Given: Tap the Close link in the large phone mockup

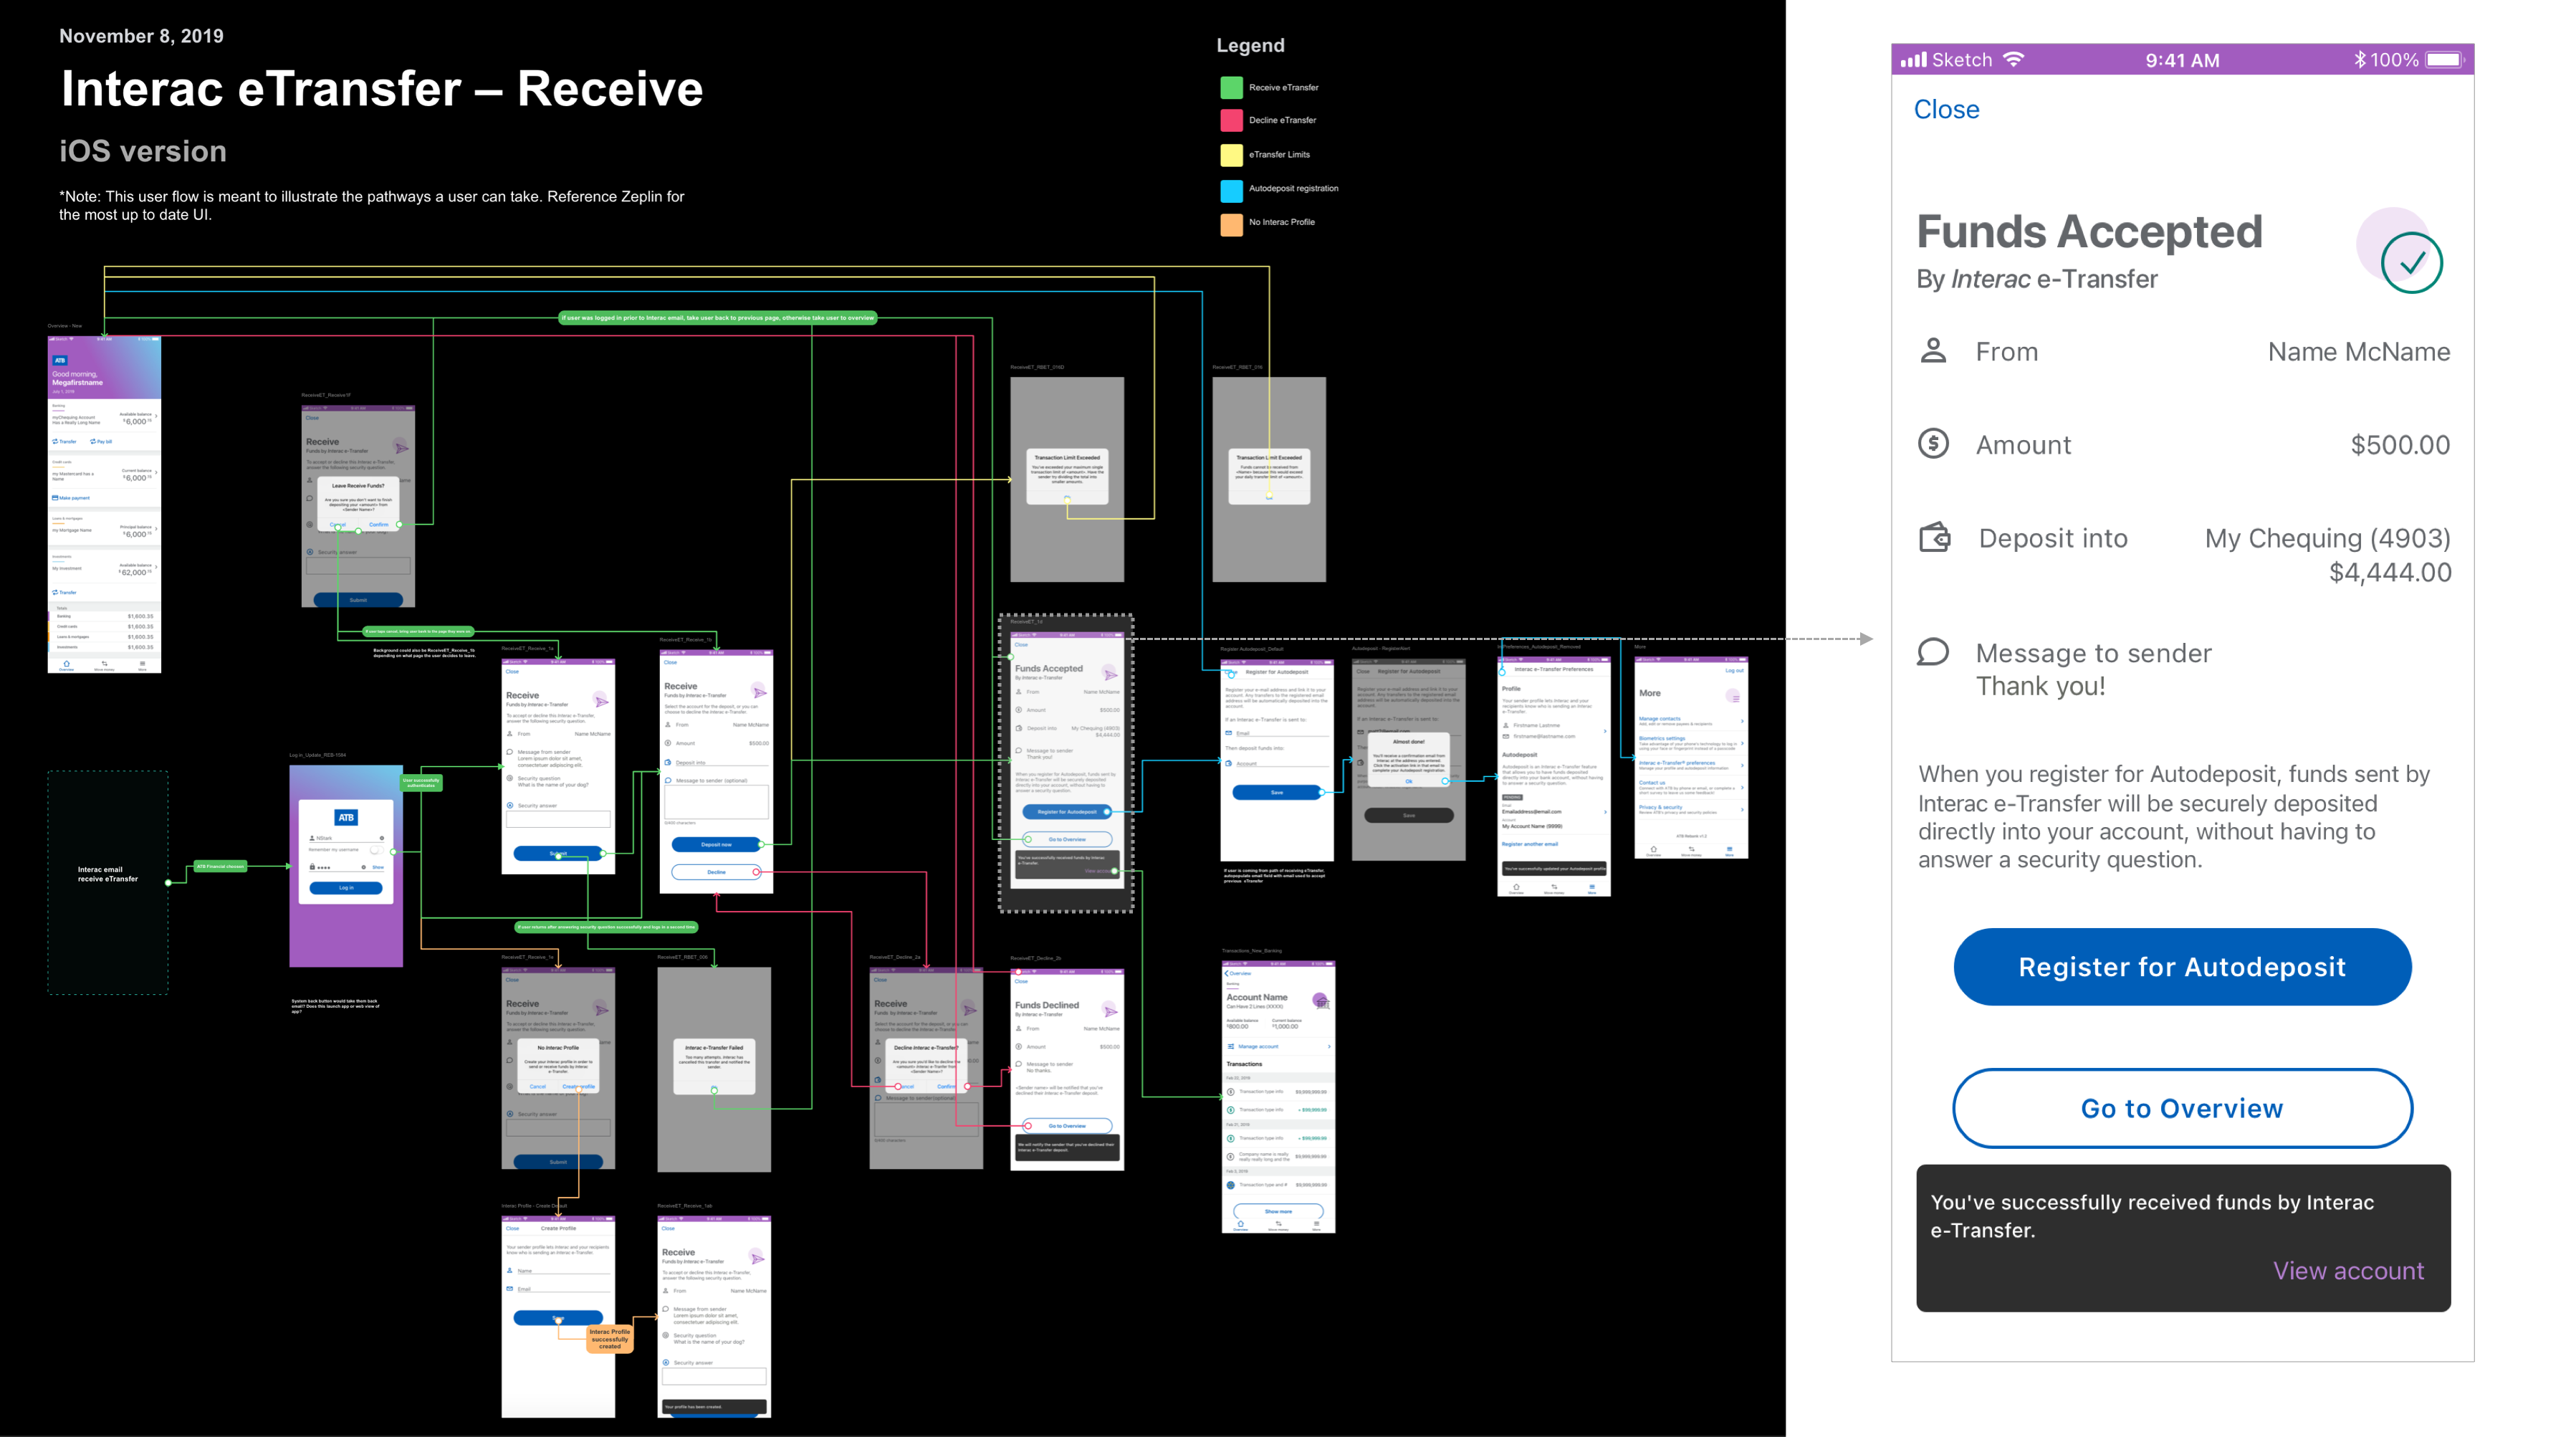Looking at the screenshot, I should [x=1946, y=109].
